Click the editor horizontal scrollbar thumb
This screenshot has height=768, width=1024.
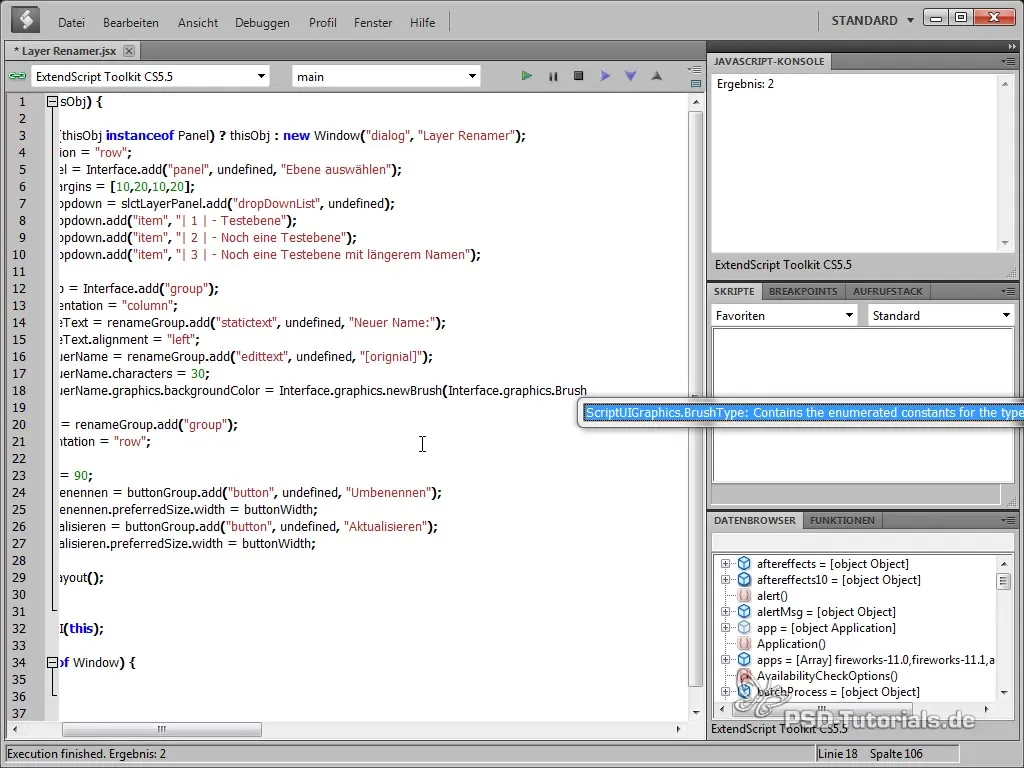point(162,729)
